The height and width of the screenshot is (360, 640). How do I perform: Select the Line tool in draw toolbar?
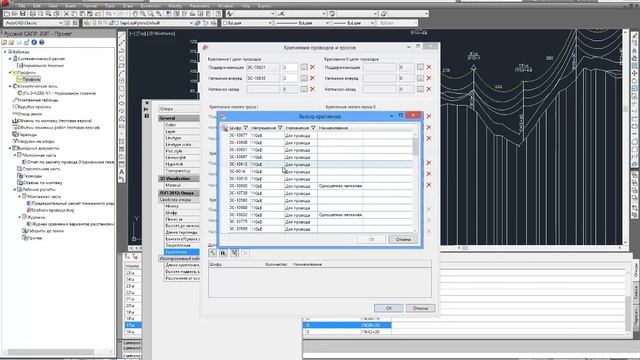122,36
